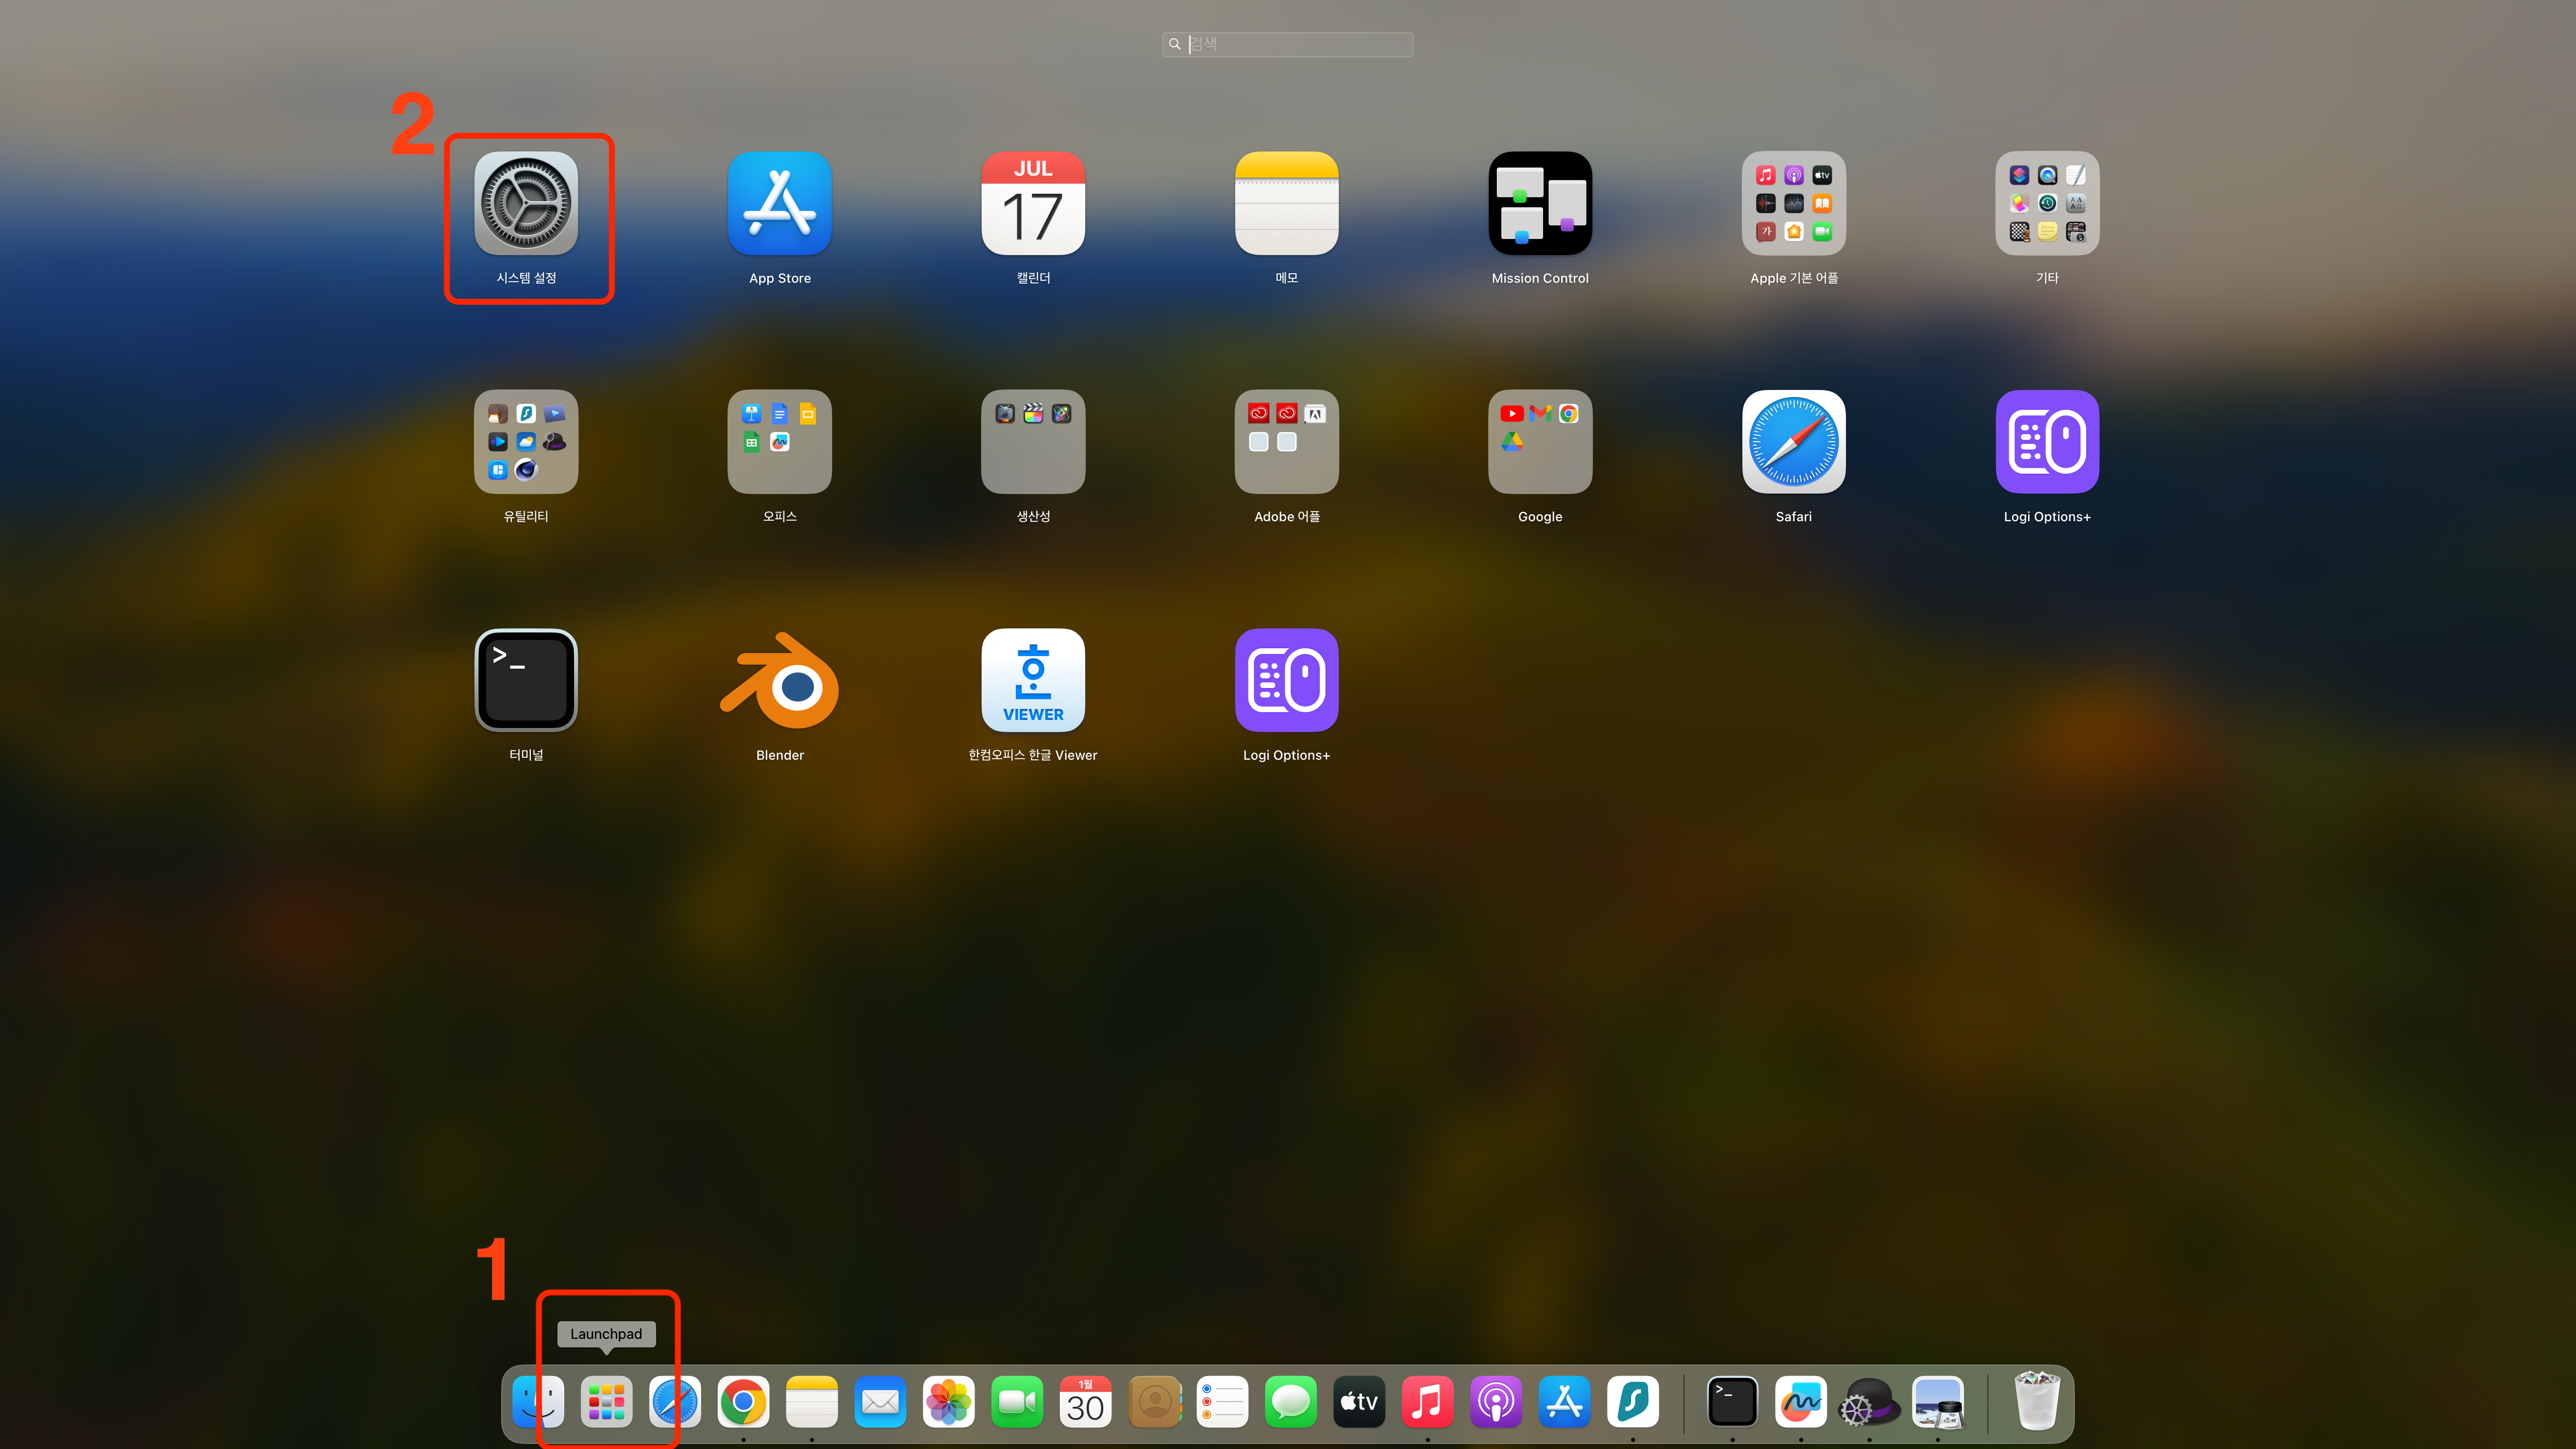This screenshot has width=2576, height=1449.
Task: Open Google Chrome from the Dock
Action: (x=743, y=1402)
